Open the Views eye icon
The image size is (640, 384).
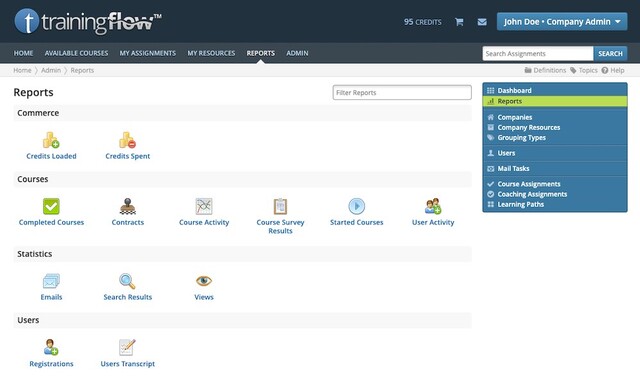(x=204, y=281)
